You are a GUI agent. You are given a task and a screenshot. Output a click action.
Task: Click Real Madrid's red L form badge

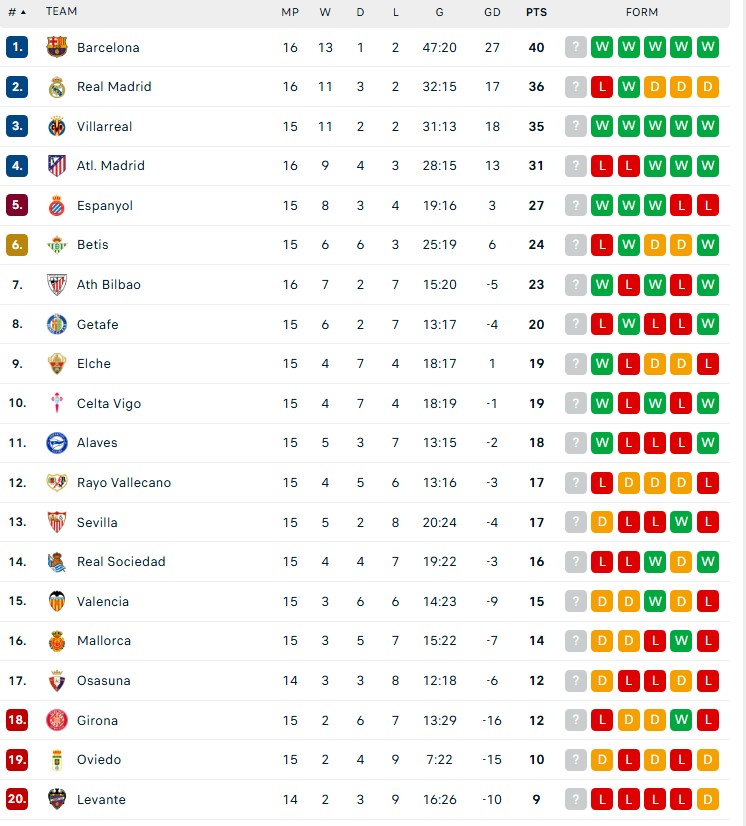[602, 87]
